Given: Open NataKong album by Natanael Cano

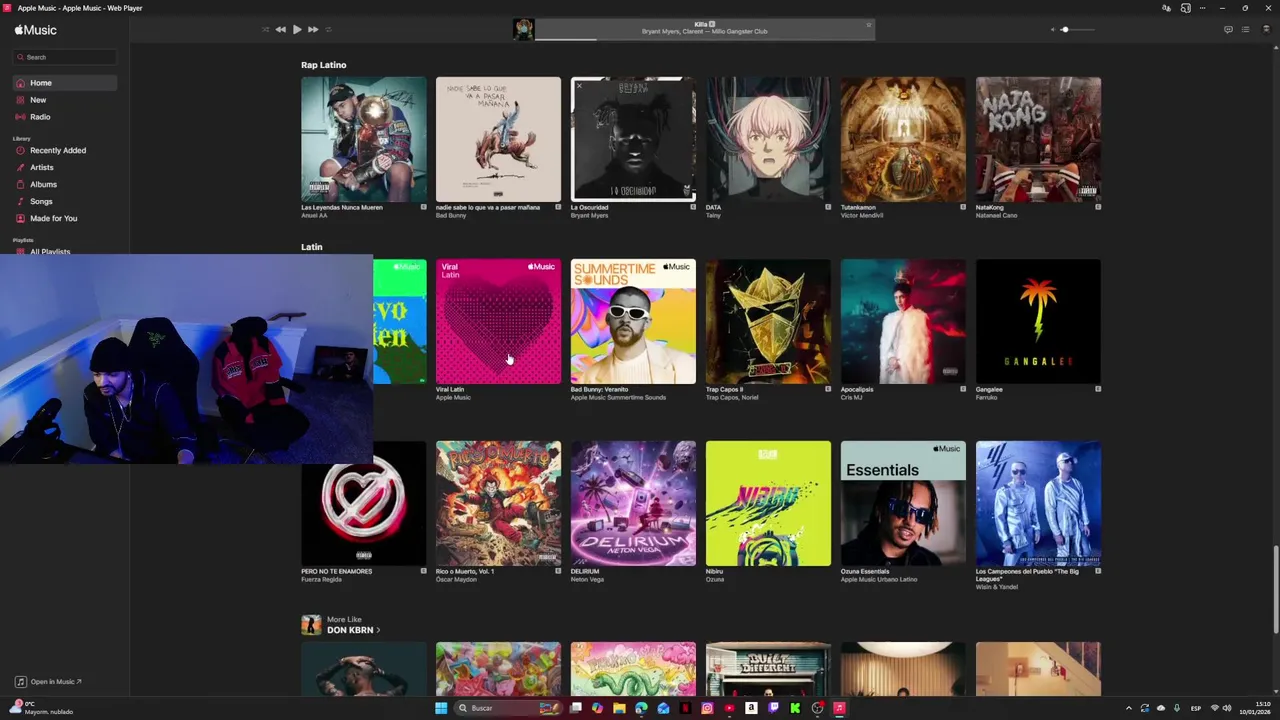Looking at the screenshot, I should point(1038,139).
